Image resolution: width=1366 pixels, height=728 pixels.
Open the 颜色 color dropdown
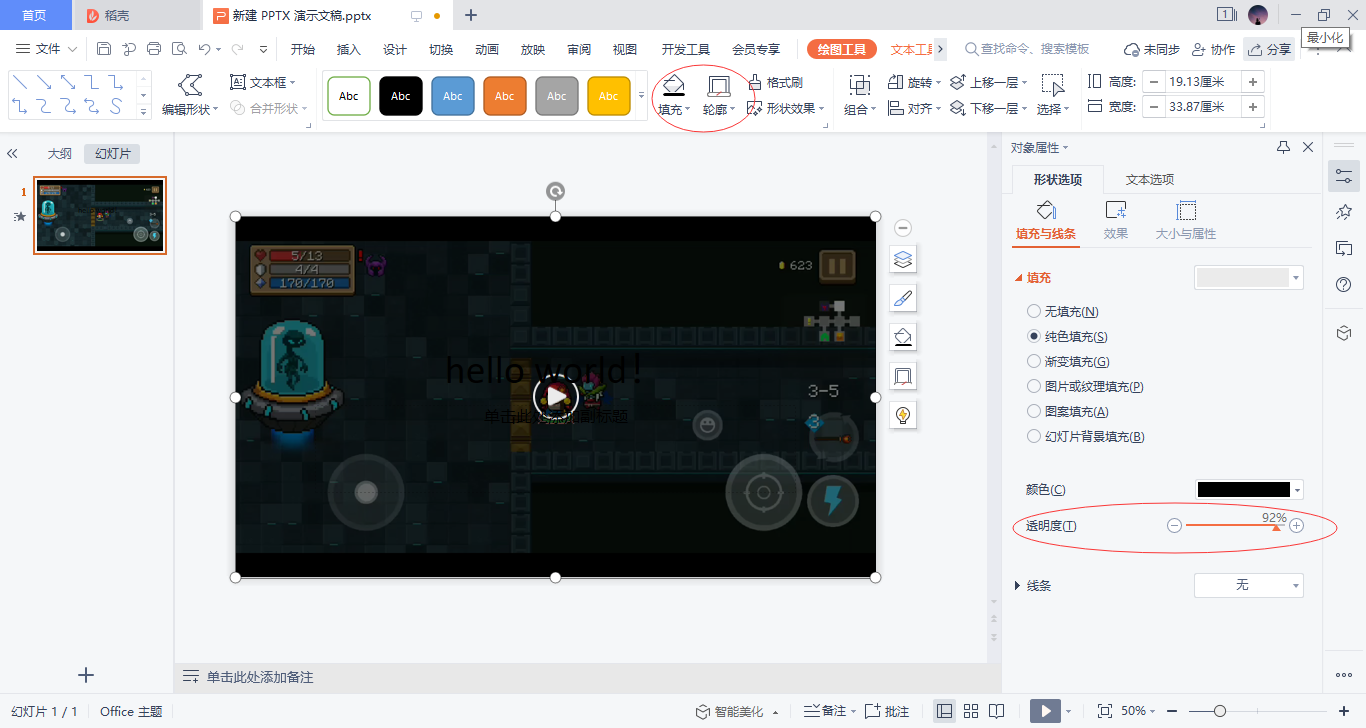[x=1250, y=490]
